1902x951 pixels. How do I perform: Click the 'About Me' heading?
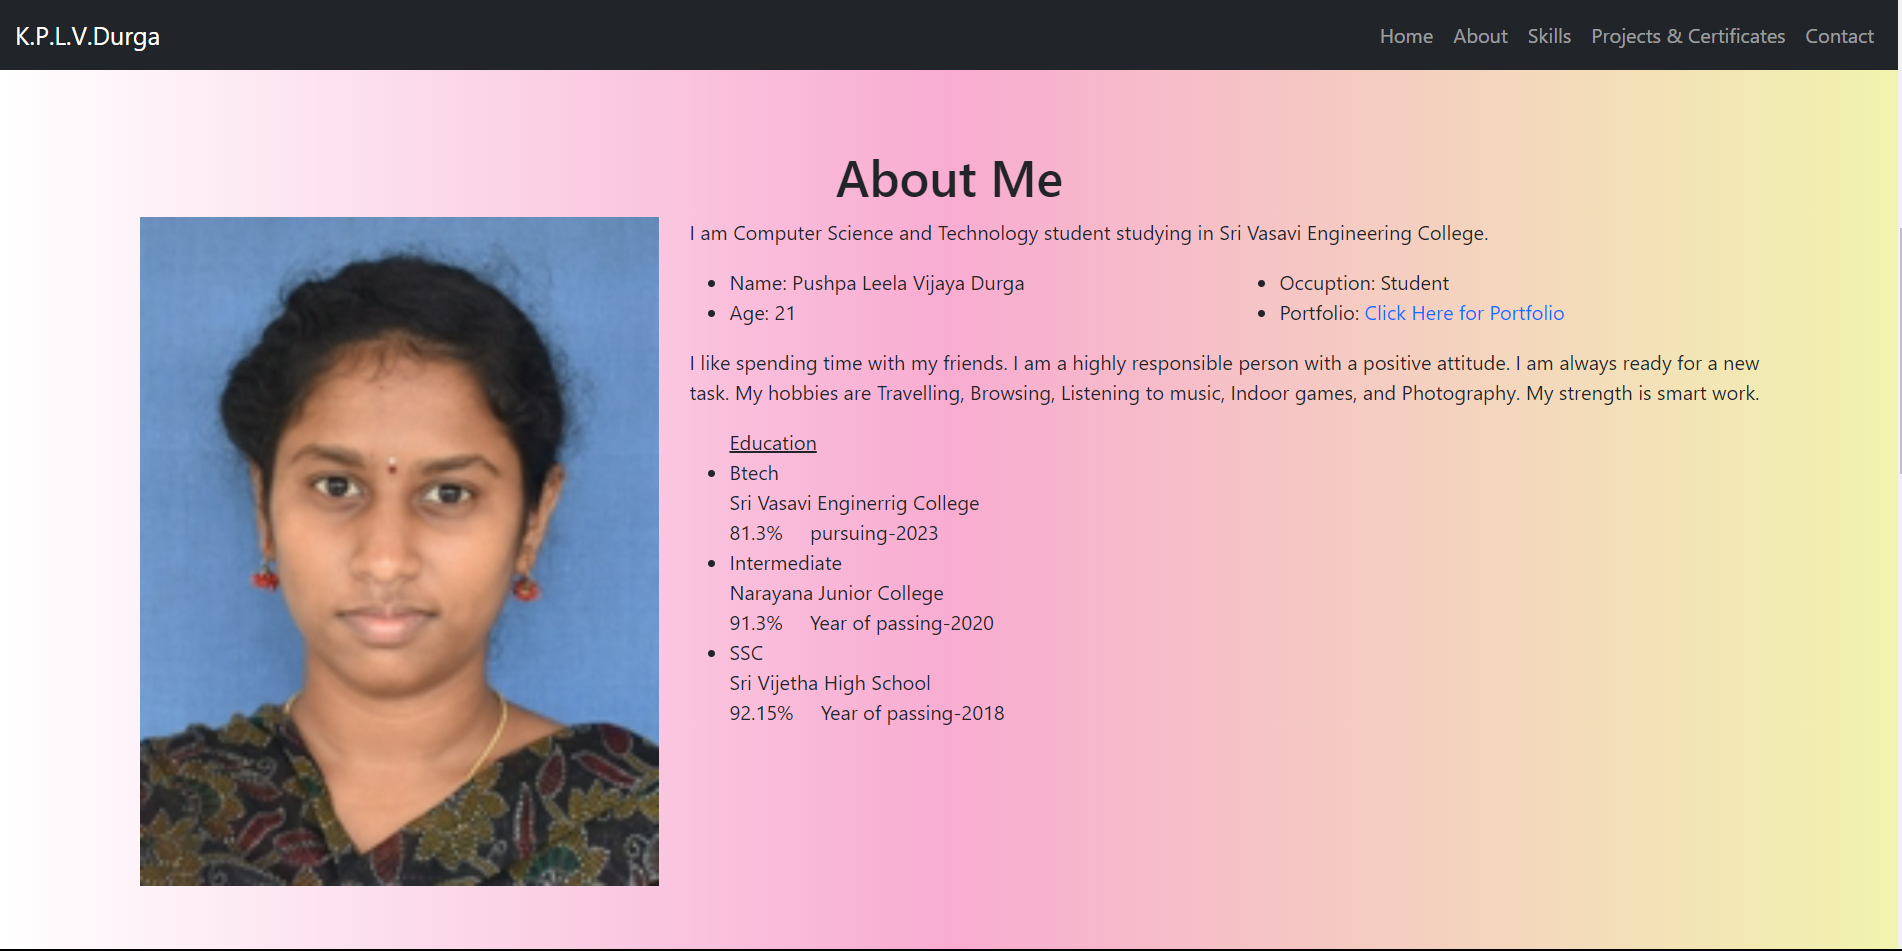pos(949,180)
